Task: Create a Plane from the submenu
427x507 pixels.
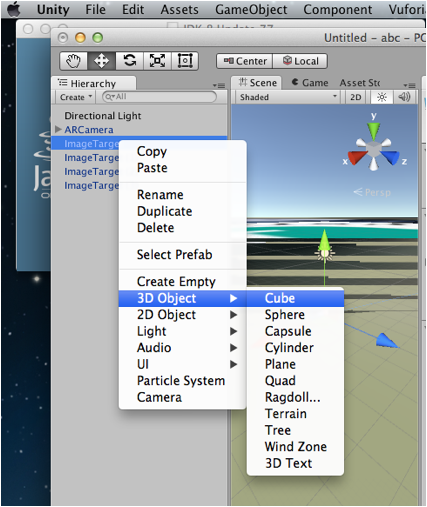Action: click(x=295, y=364)
